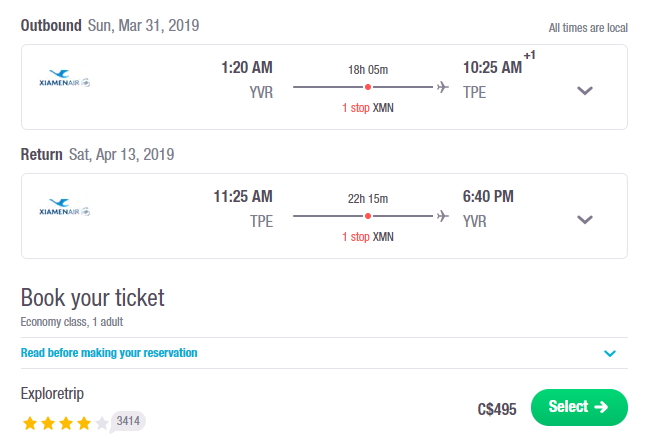Expand return flight details chevron
655x444 pixels.
coord(585,220)
